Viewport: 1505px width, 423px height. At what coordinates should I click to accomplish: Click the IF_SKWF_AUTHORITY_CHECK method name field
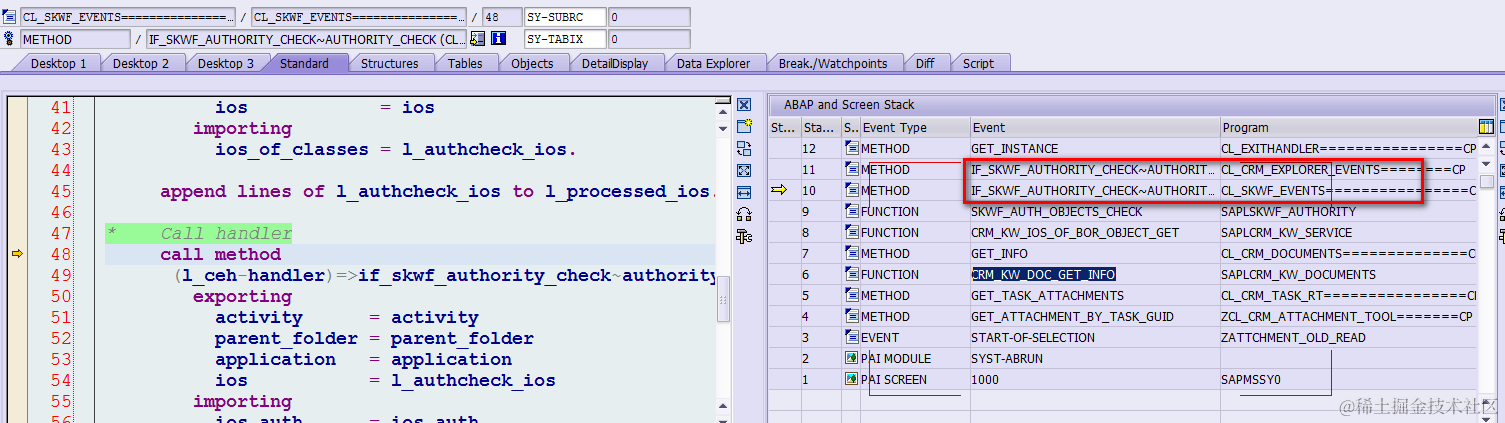click(306, 39)
